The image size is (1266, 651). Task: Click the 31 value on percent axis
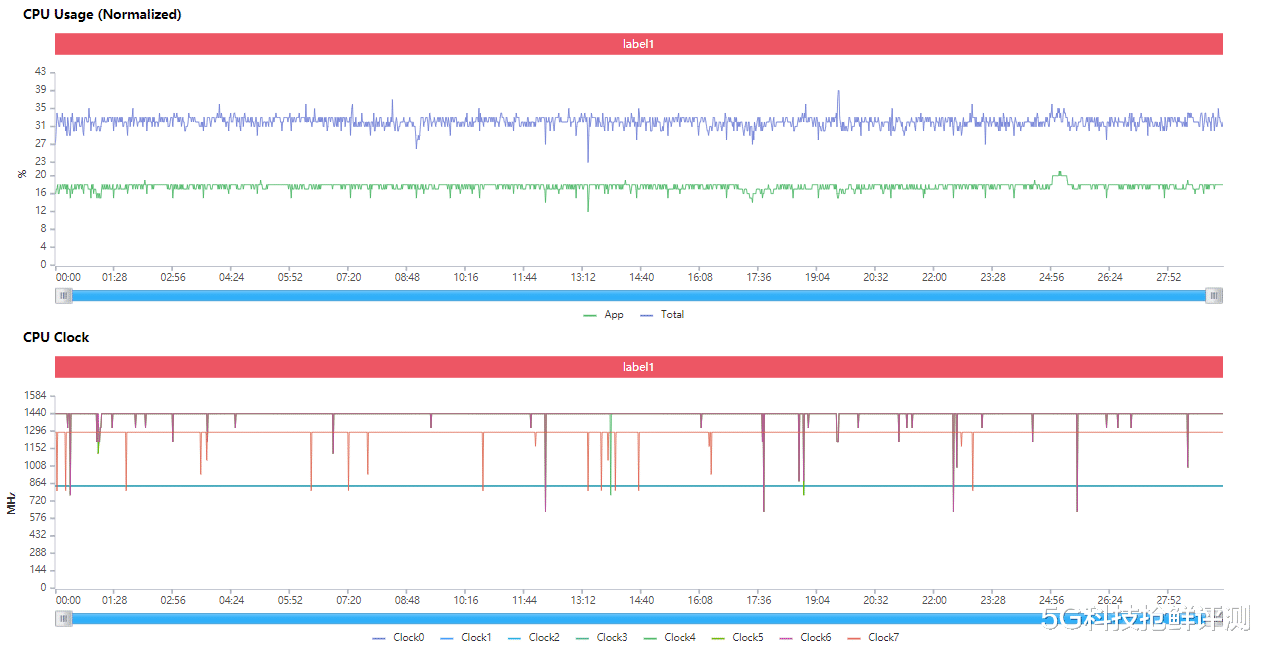click(x=40, y=125)
